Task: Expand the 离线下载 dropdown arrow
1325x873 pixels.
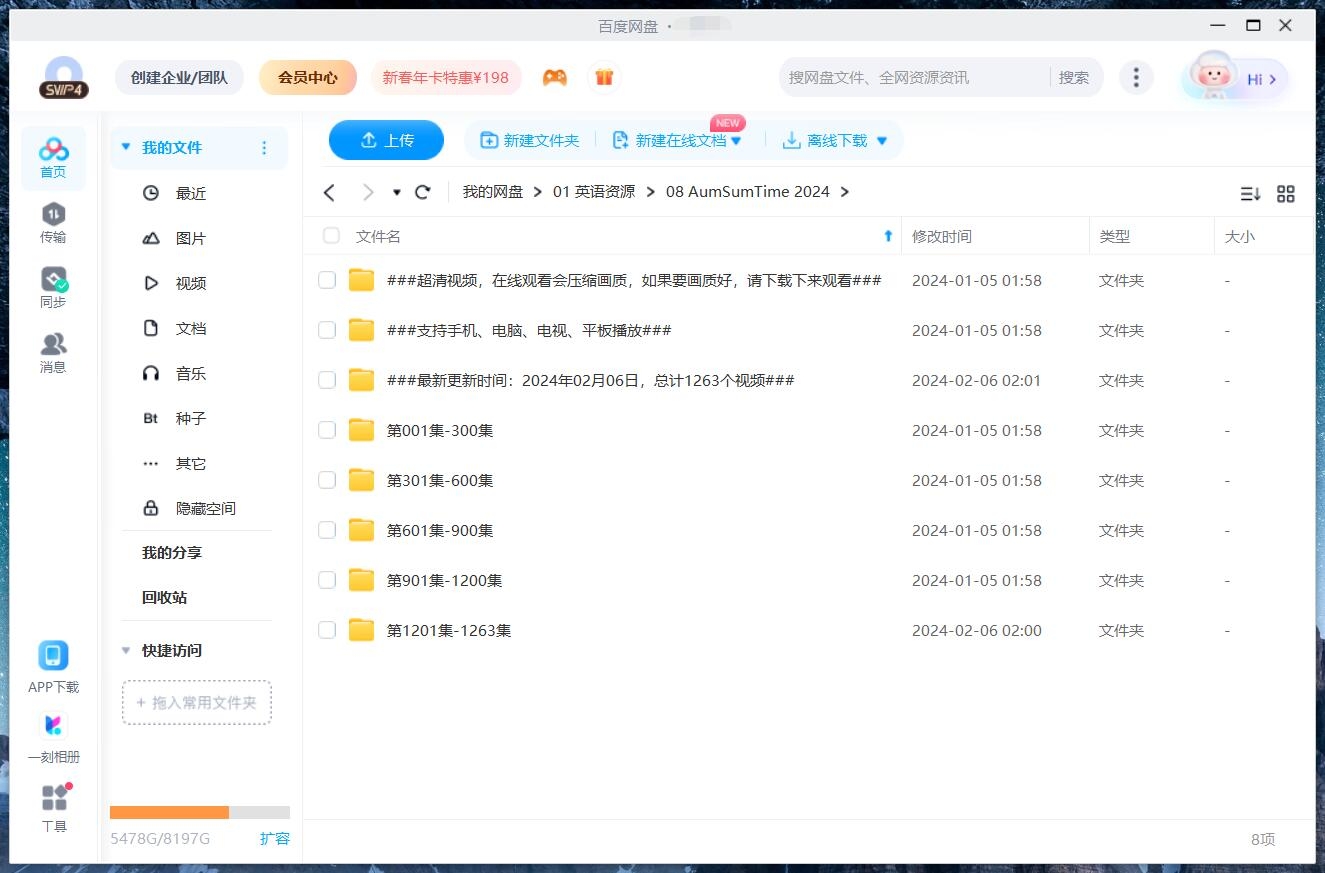Action: click(x=882, y=141)
